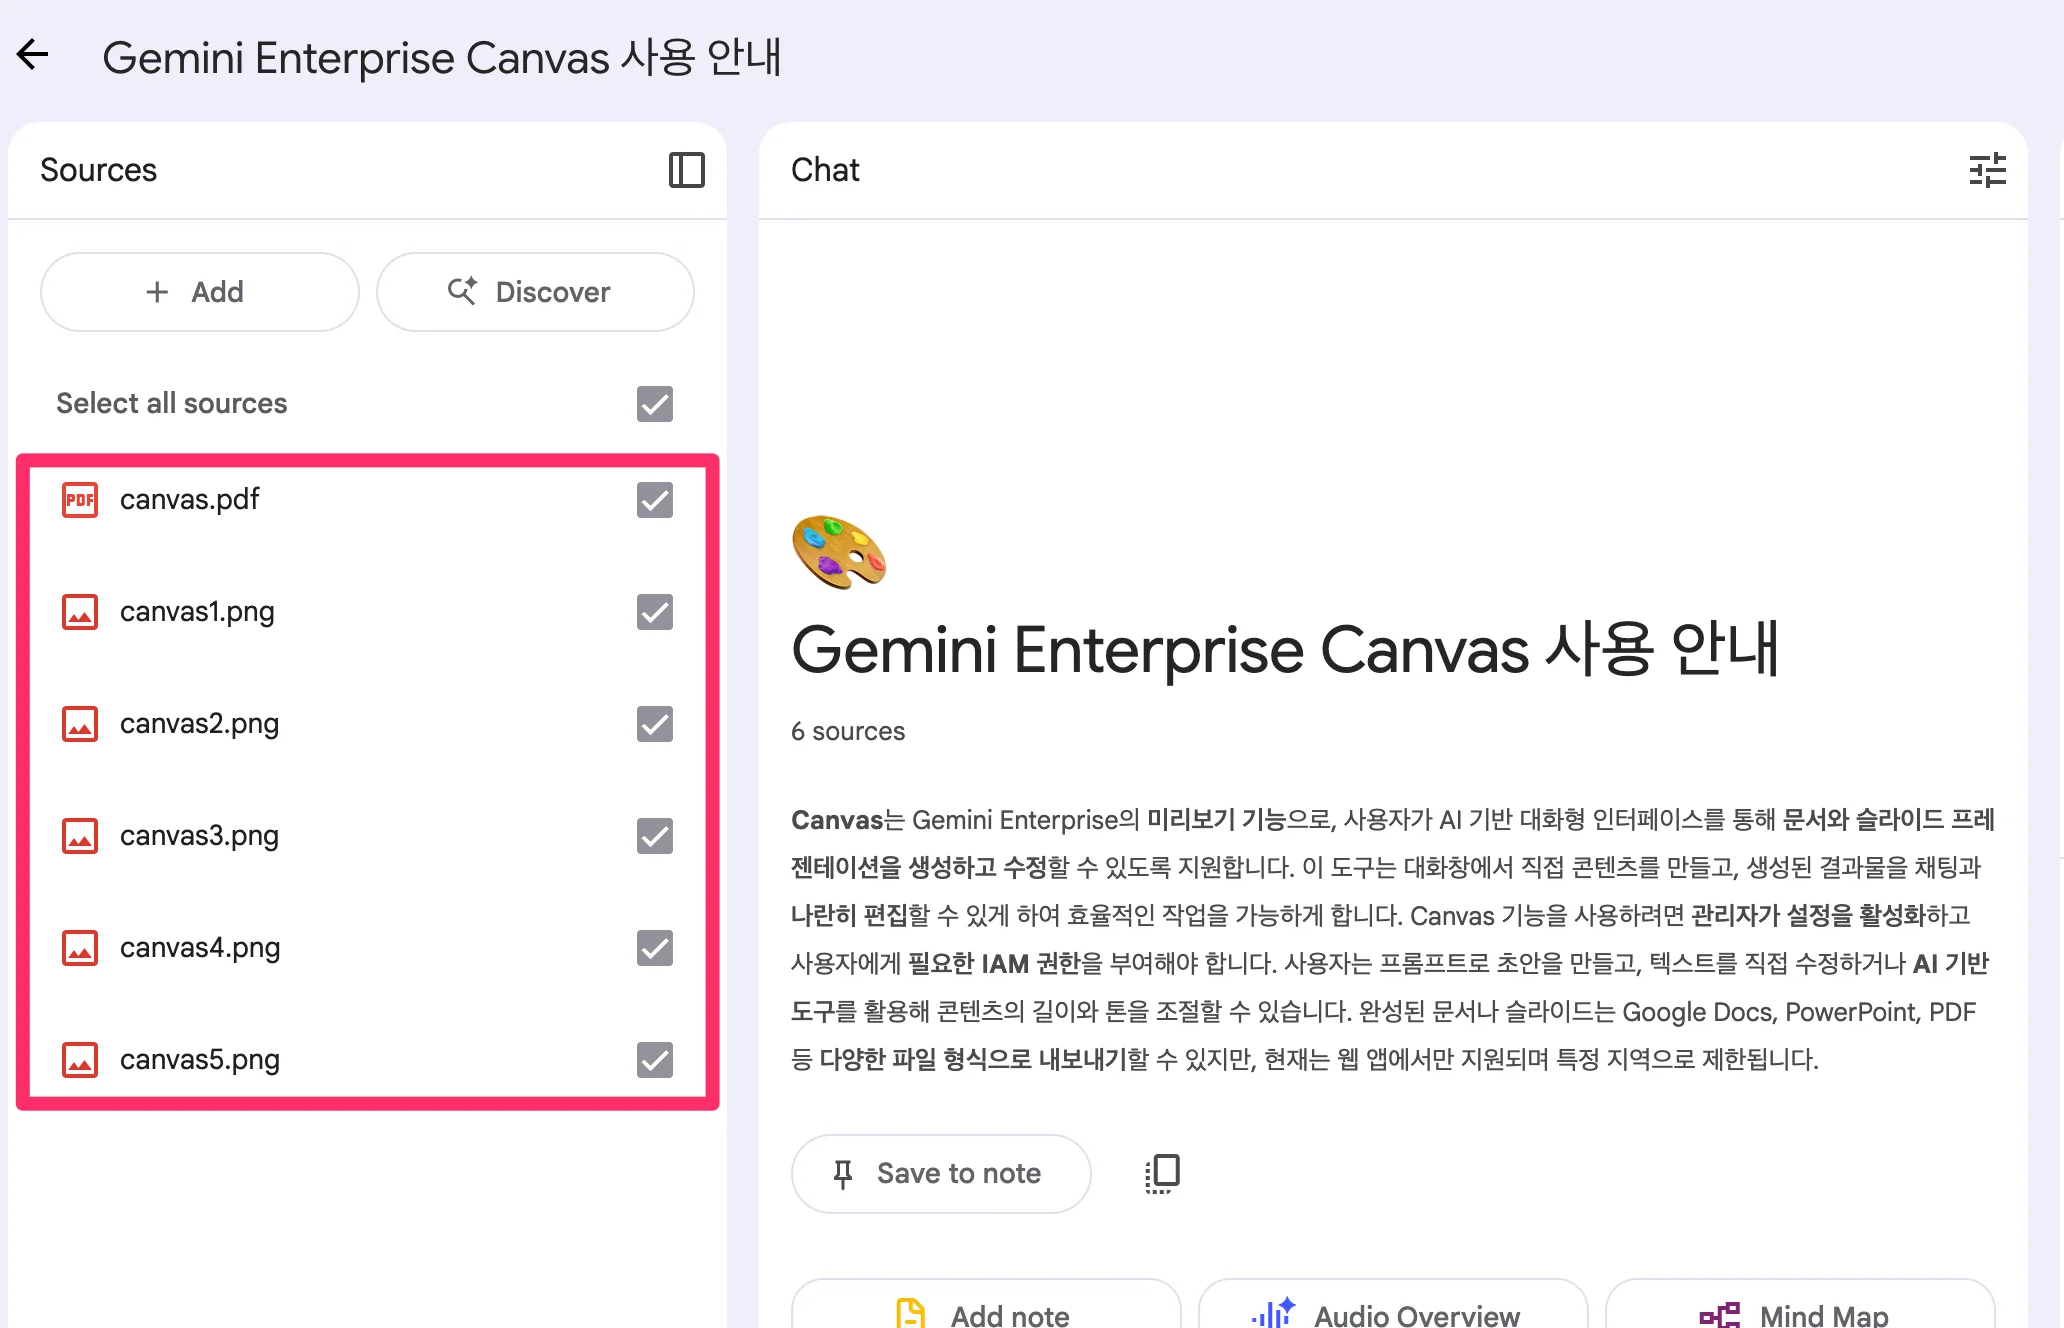Click the Add source button
The image size is (2064, 1328).
(200, 292)
